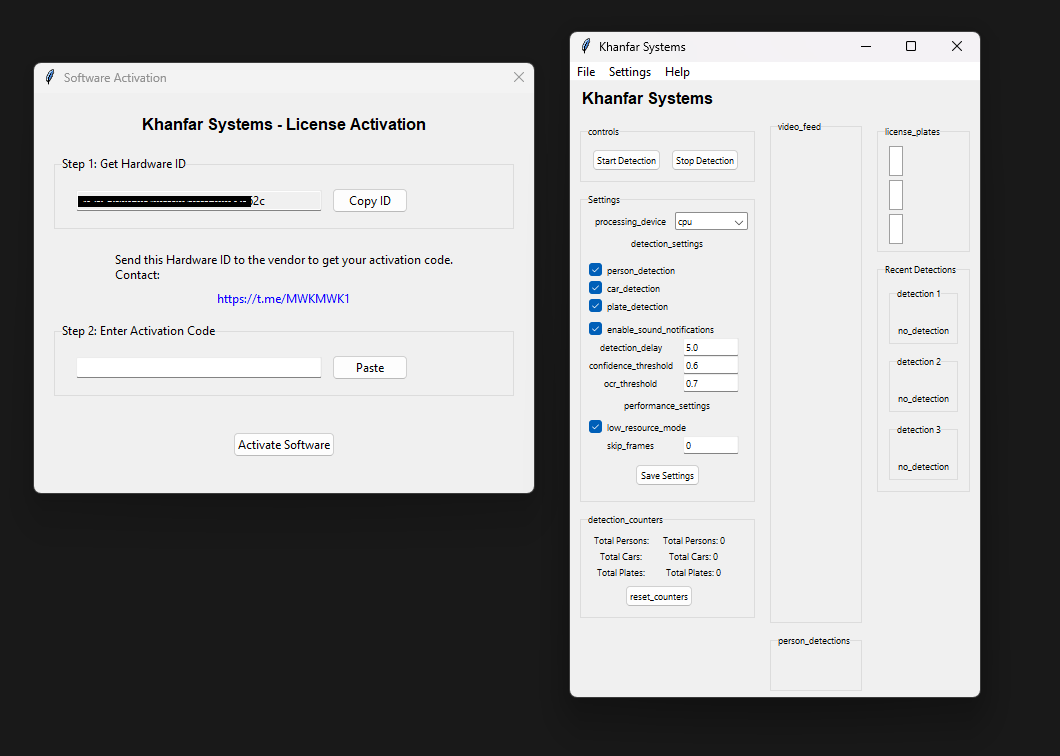Toggle the person_detection checkbox
The height and width of the screenshot is (756, 1060).
point(596,270)
